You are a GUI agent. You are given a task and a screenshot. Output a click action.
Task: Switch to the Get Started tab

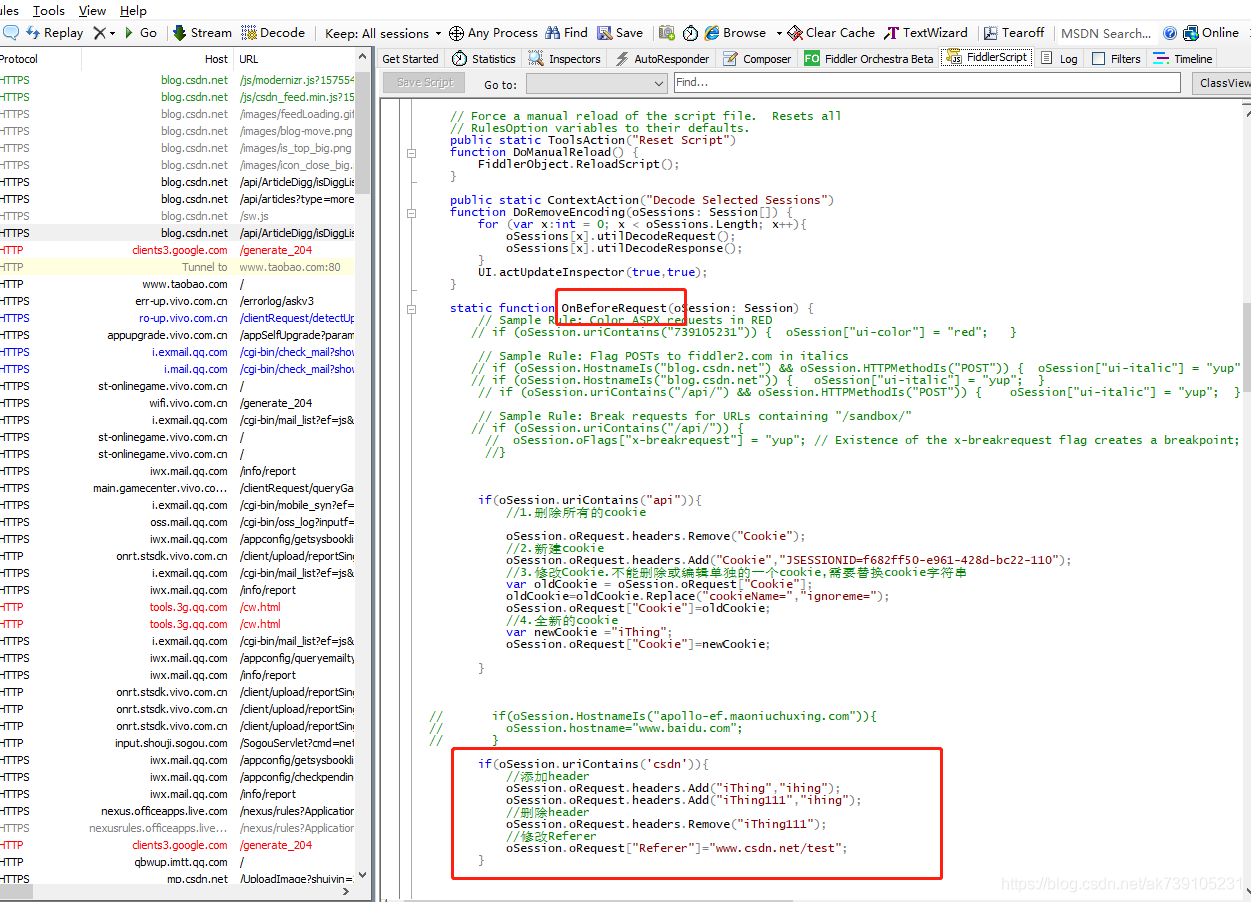(x=410, y=59)
